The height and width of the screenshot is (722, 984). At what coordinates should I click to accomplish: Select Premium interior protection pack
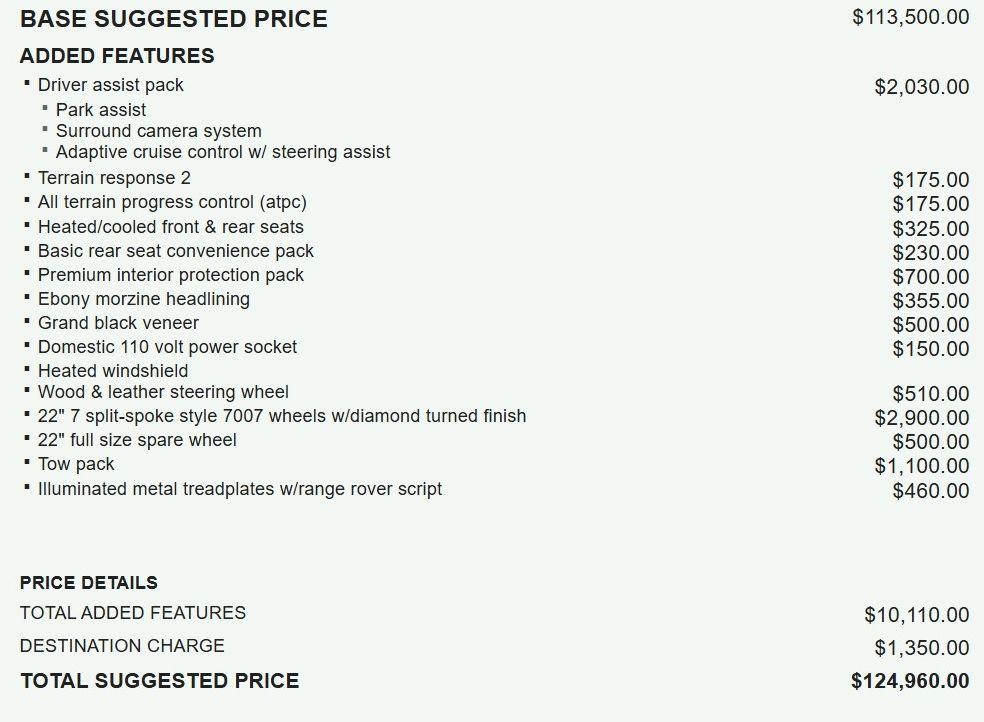point(171,275)
